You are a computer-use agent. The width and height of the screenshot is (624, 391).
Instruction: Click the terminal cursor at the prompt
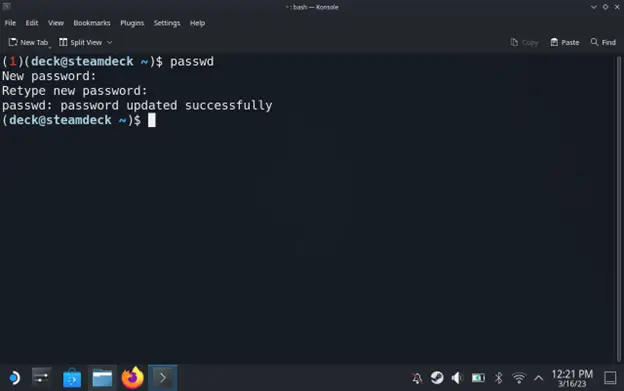152,120
